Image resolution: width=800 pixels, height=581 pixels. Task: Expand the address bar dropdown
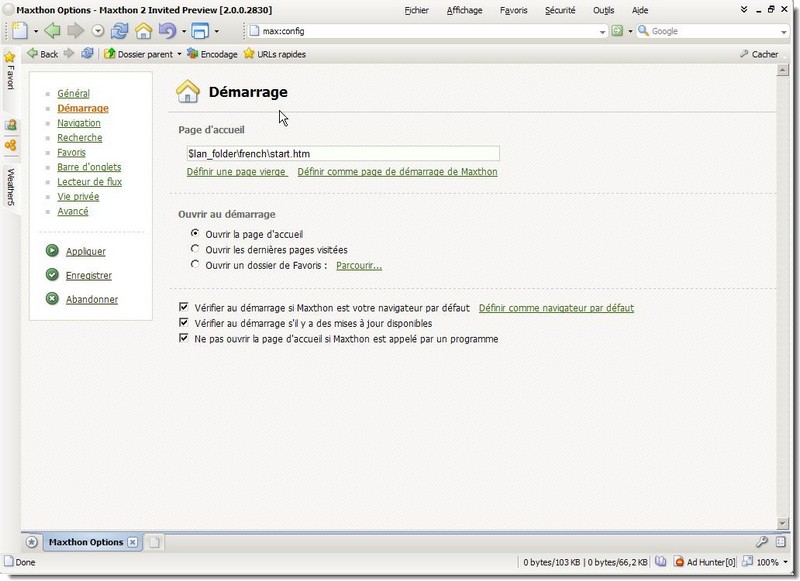coord(603,32)
